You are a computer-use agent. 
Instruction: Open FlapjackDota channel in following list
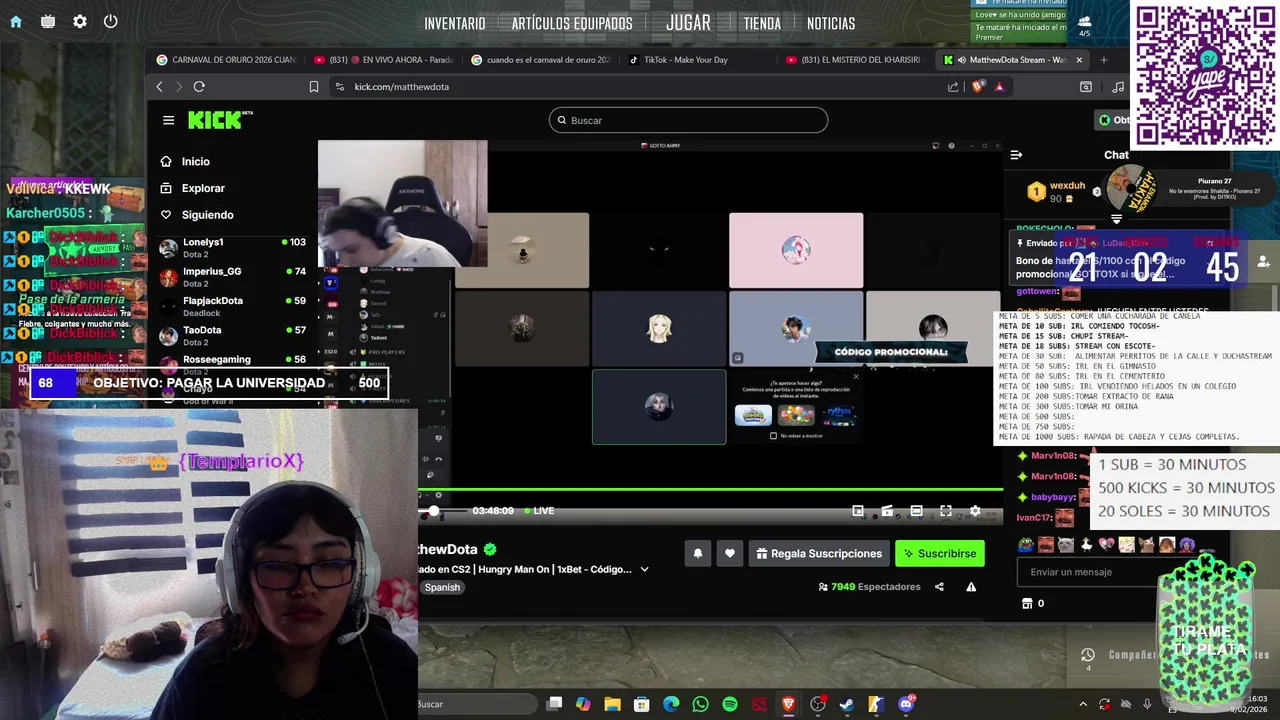click(233, 306)
